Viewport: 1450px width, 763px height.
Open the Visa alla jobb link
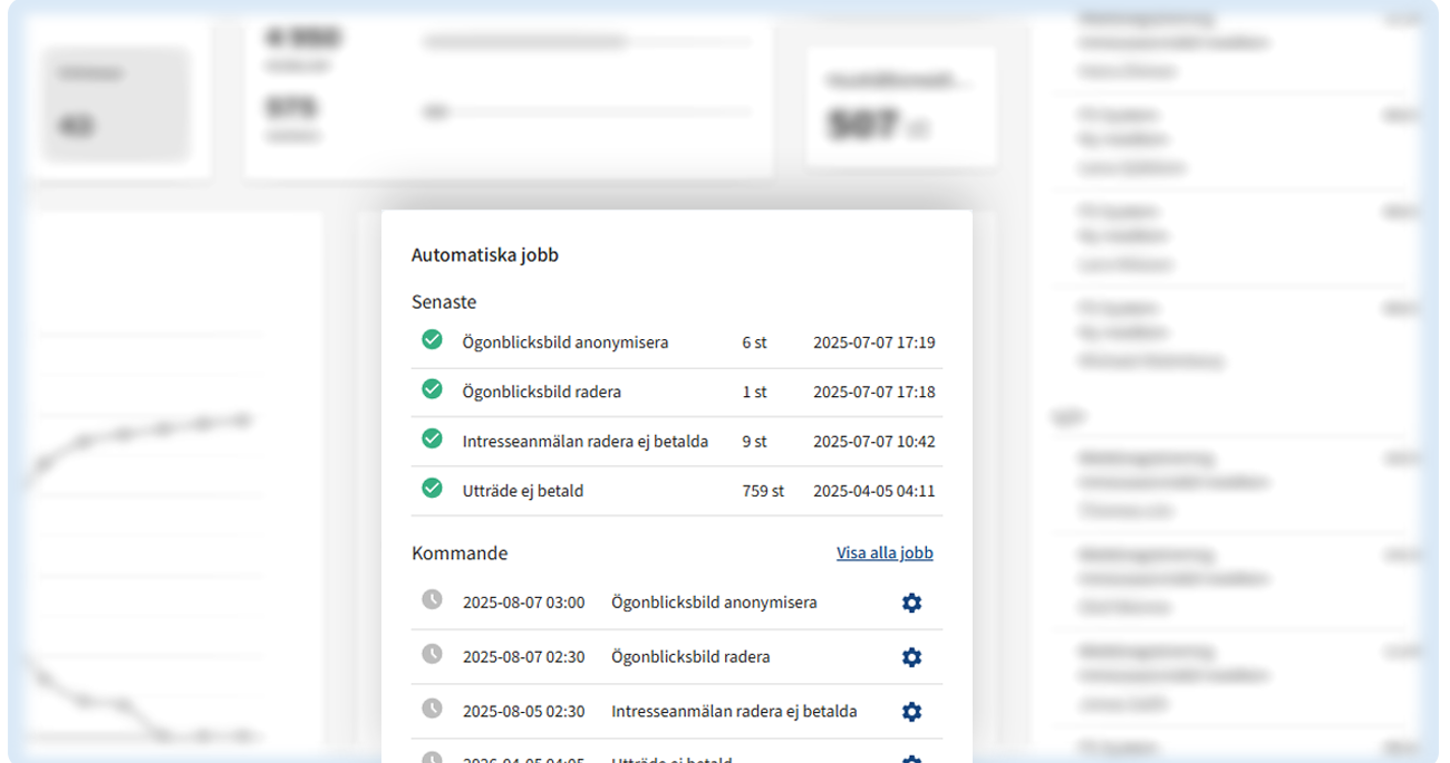(x=884, y=553)
